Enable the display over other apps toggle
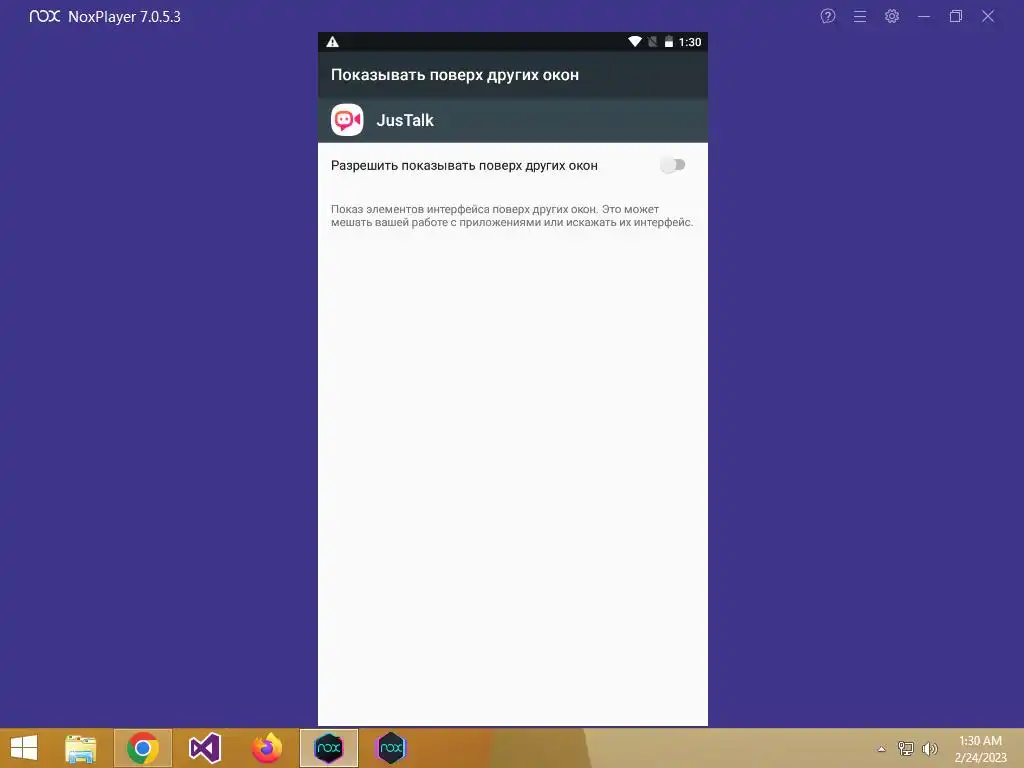Screen dimensions: 1024x768 point(673,165)
